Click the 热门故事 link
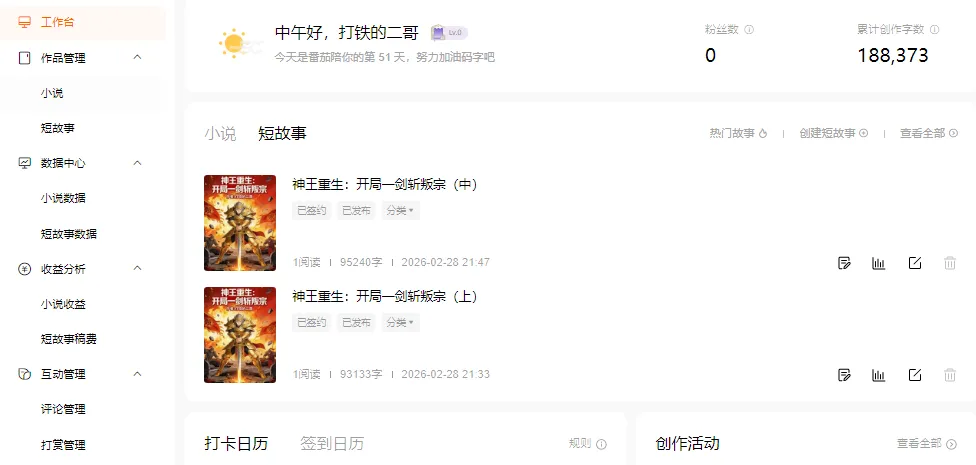Image resolution: width=976 pixels, height=465 pixels. [x=738, y=133]
